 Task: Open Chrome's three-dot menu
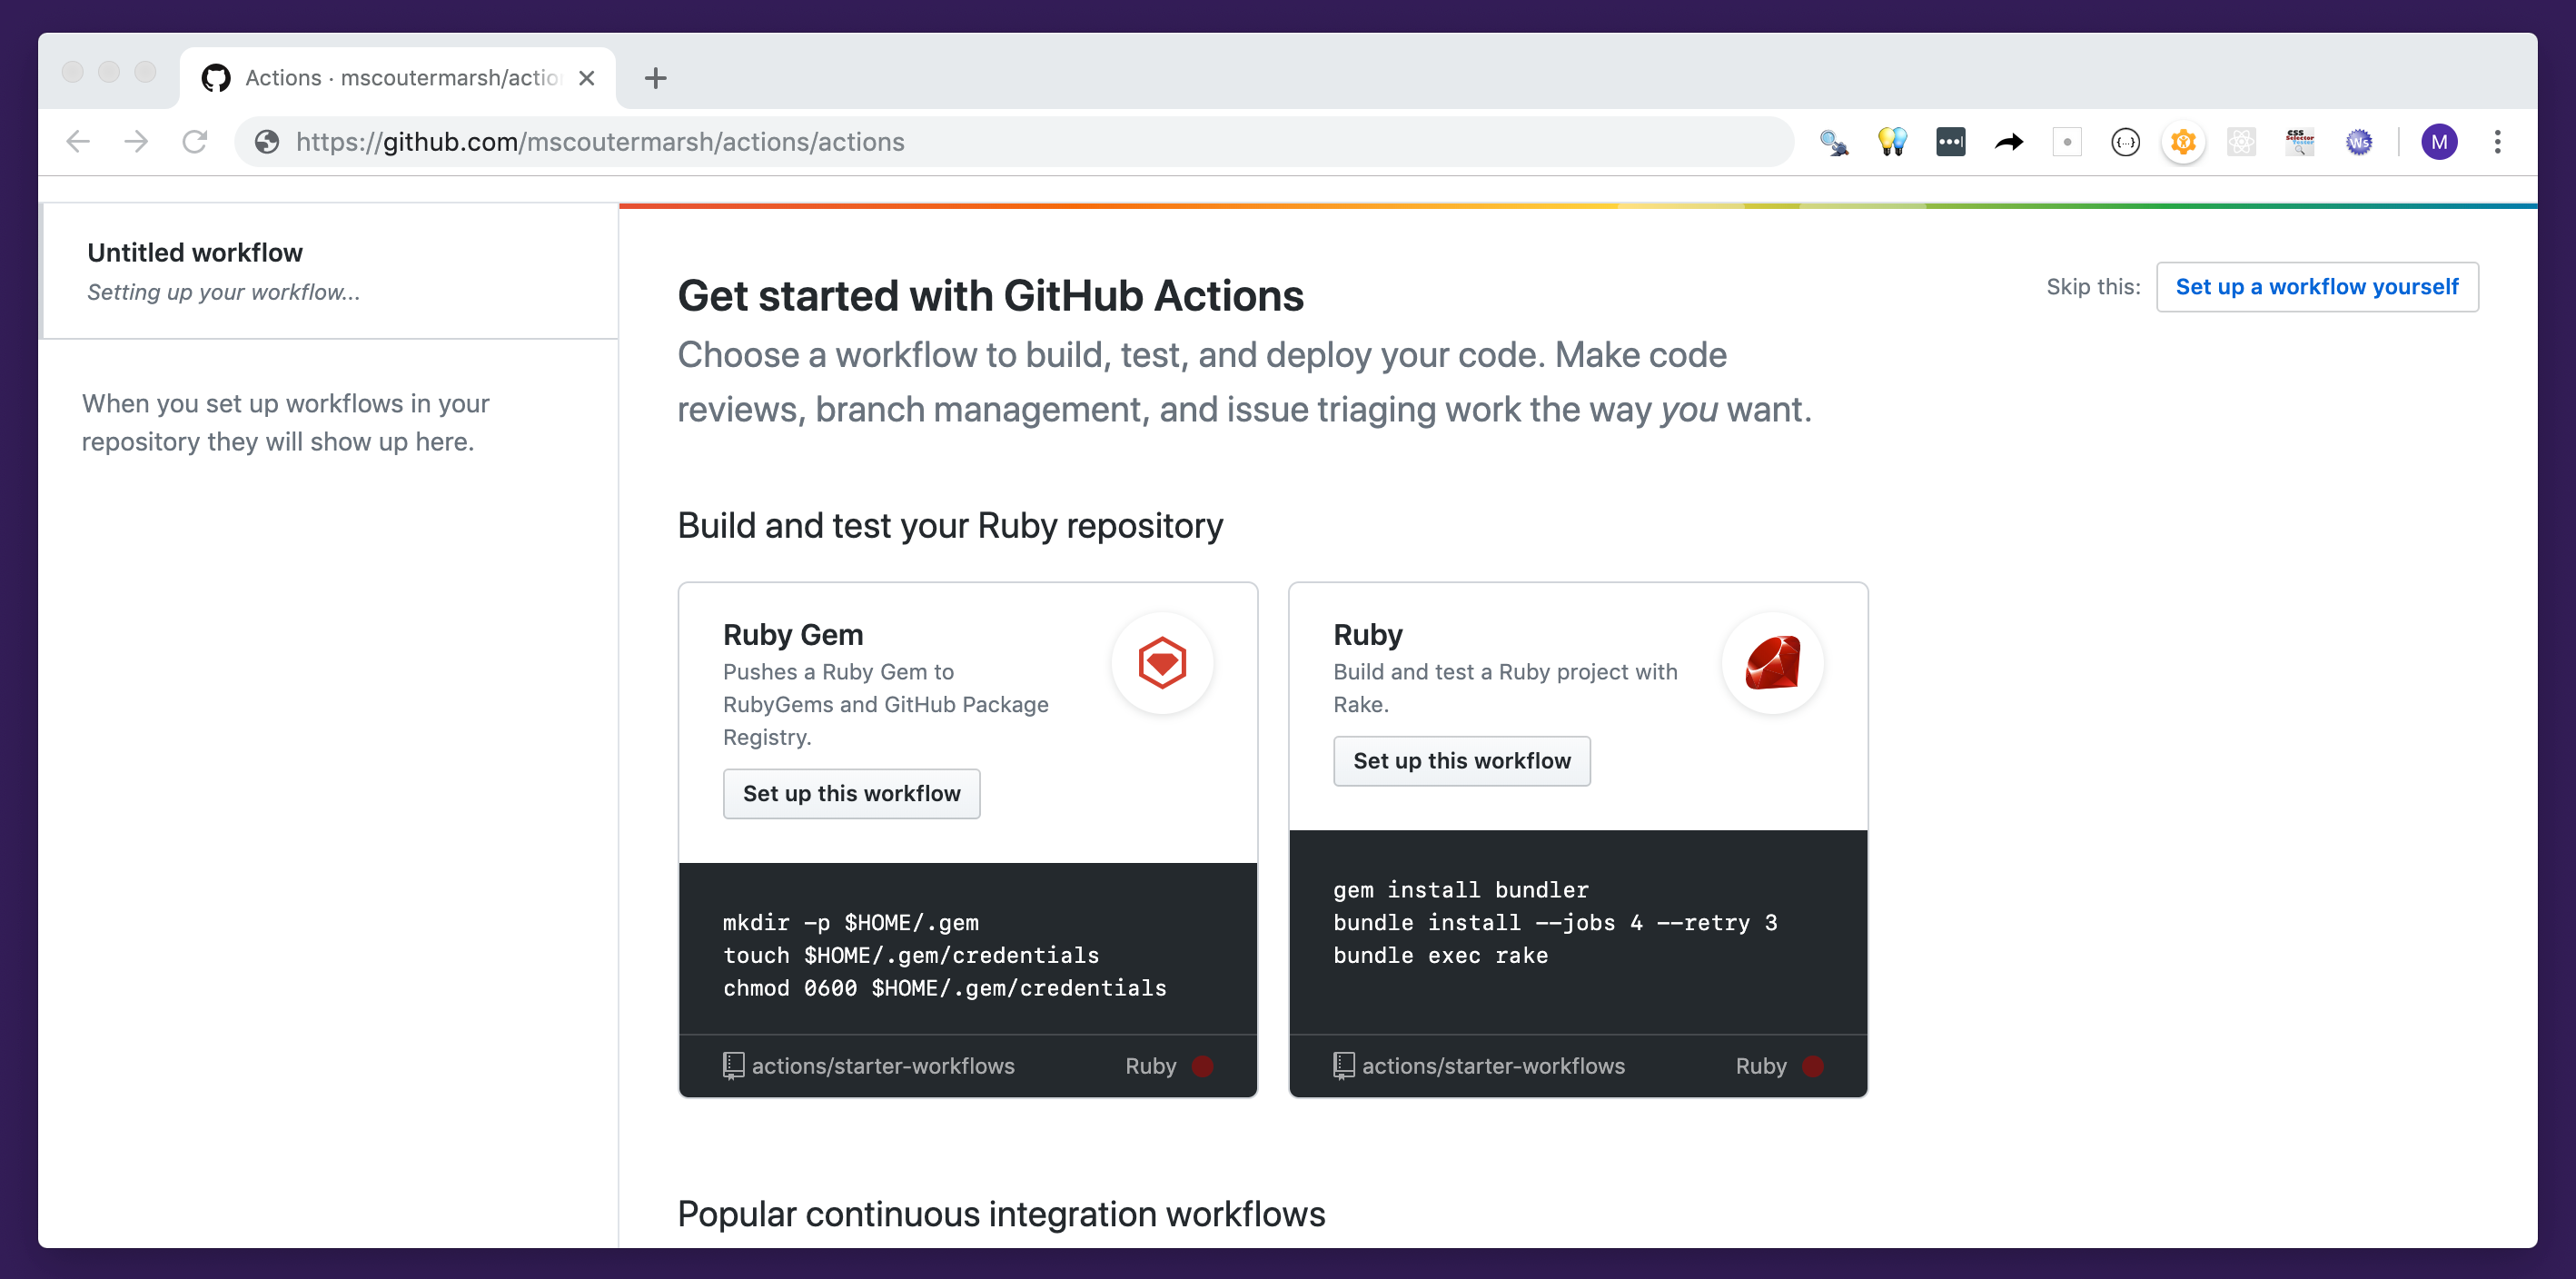point(2497,141)
